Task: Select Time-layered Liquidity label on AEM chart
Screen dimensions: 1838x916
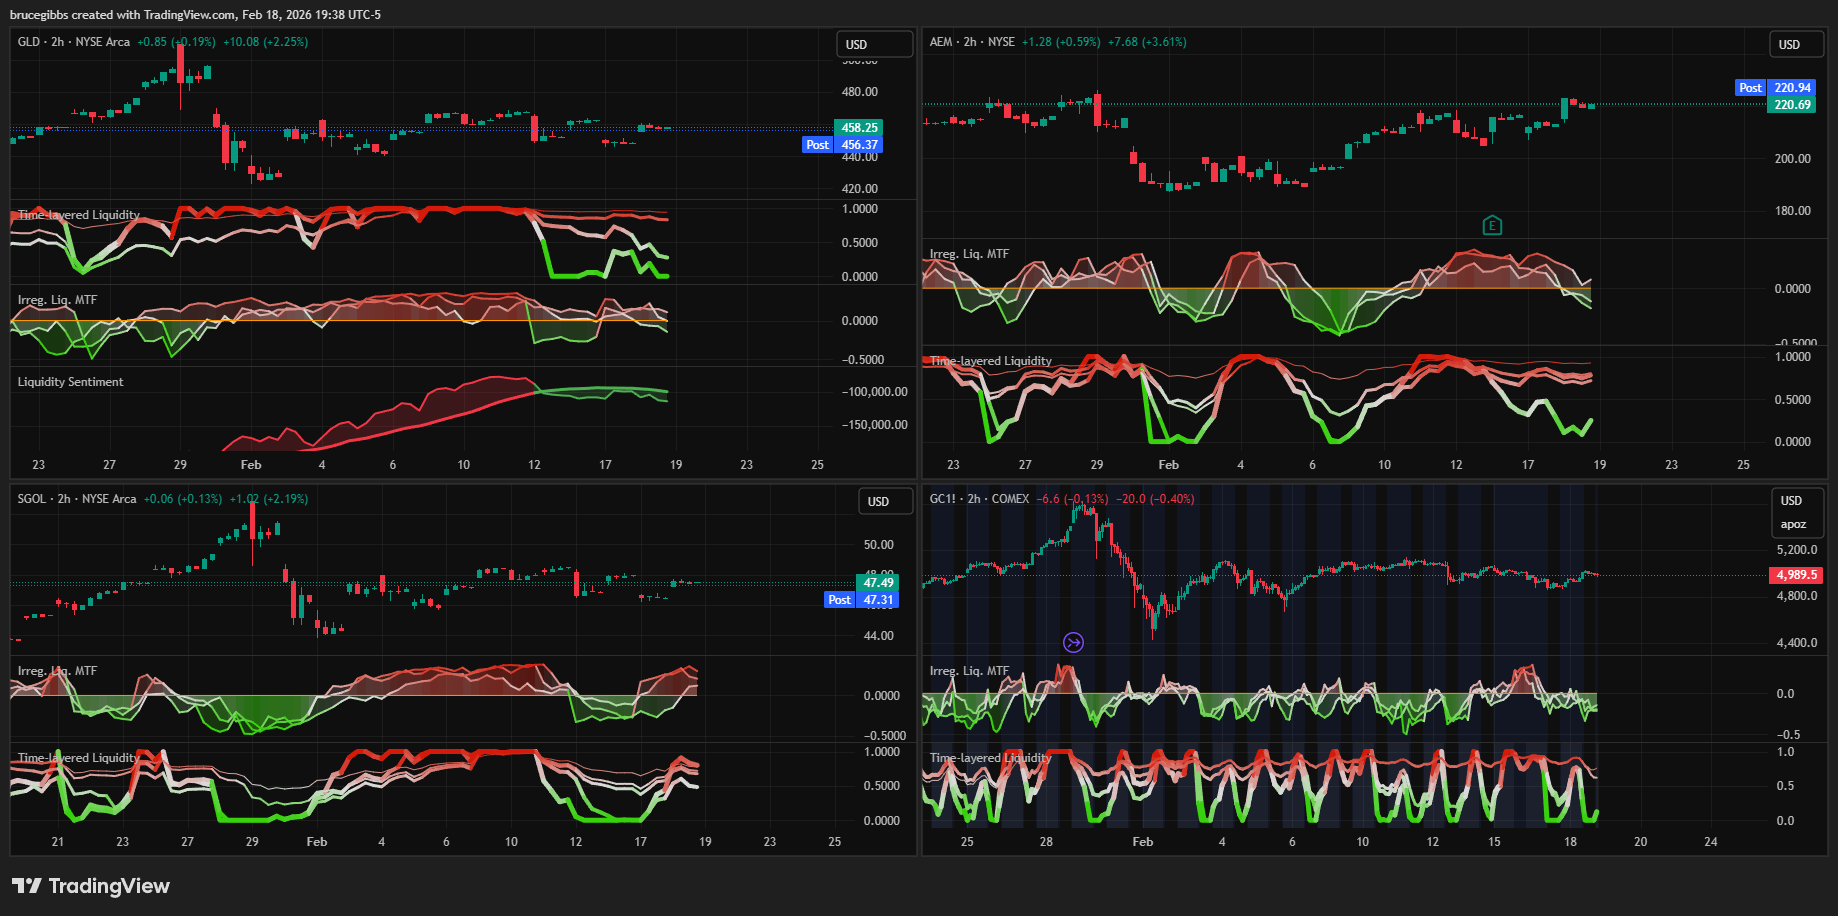Action: point(990,361)
